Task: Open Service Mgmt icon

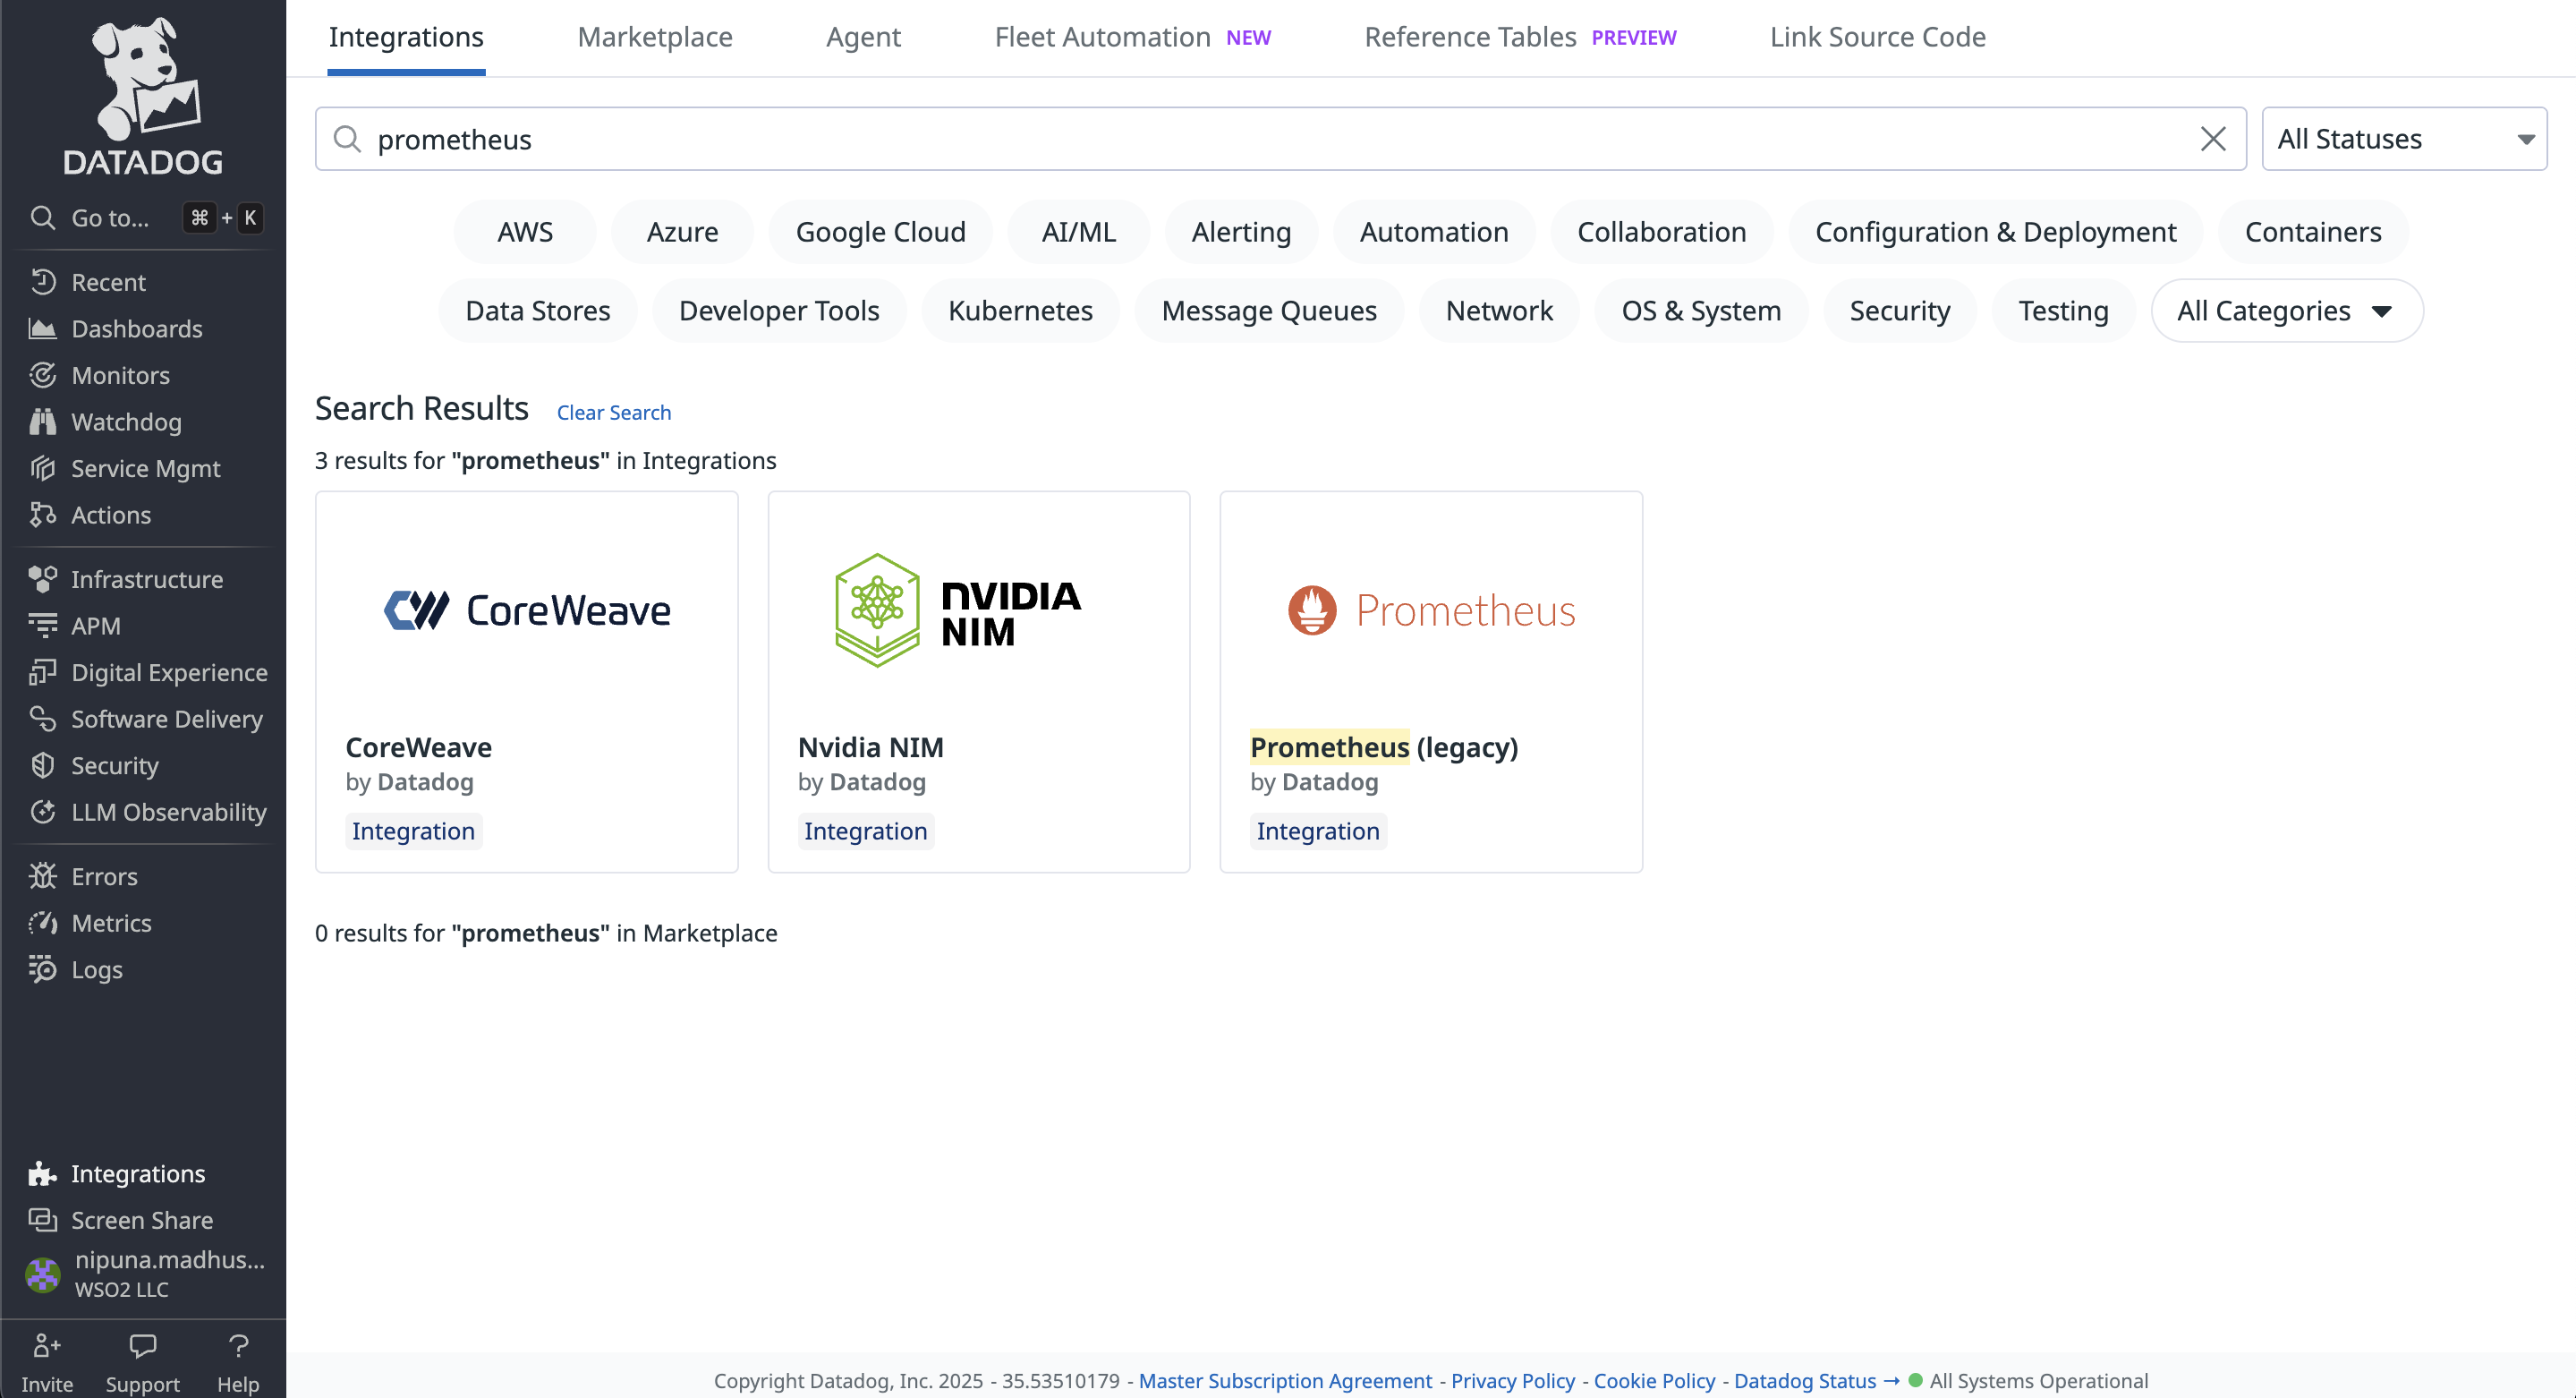Action: click(42, 468)
